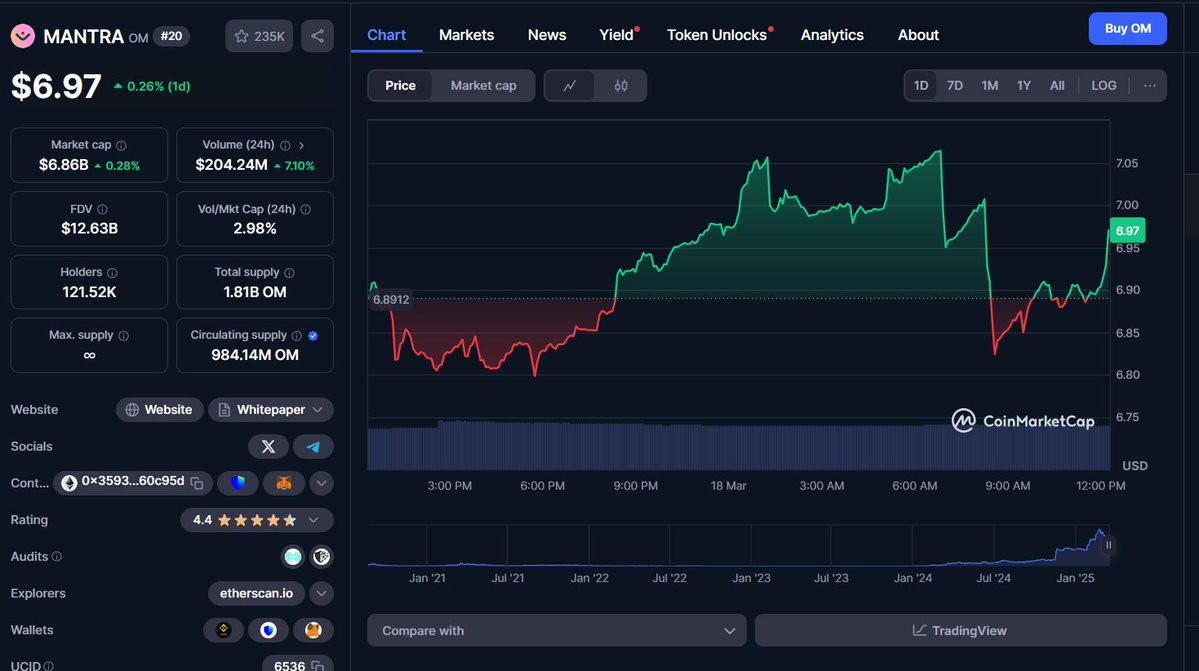Open Volume (24h) details arrow

click(x=301, y=145)
